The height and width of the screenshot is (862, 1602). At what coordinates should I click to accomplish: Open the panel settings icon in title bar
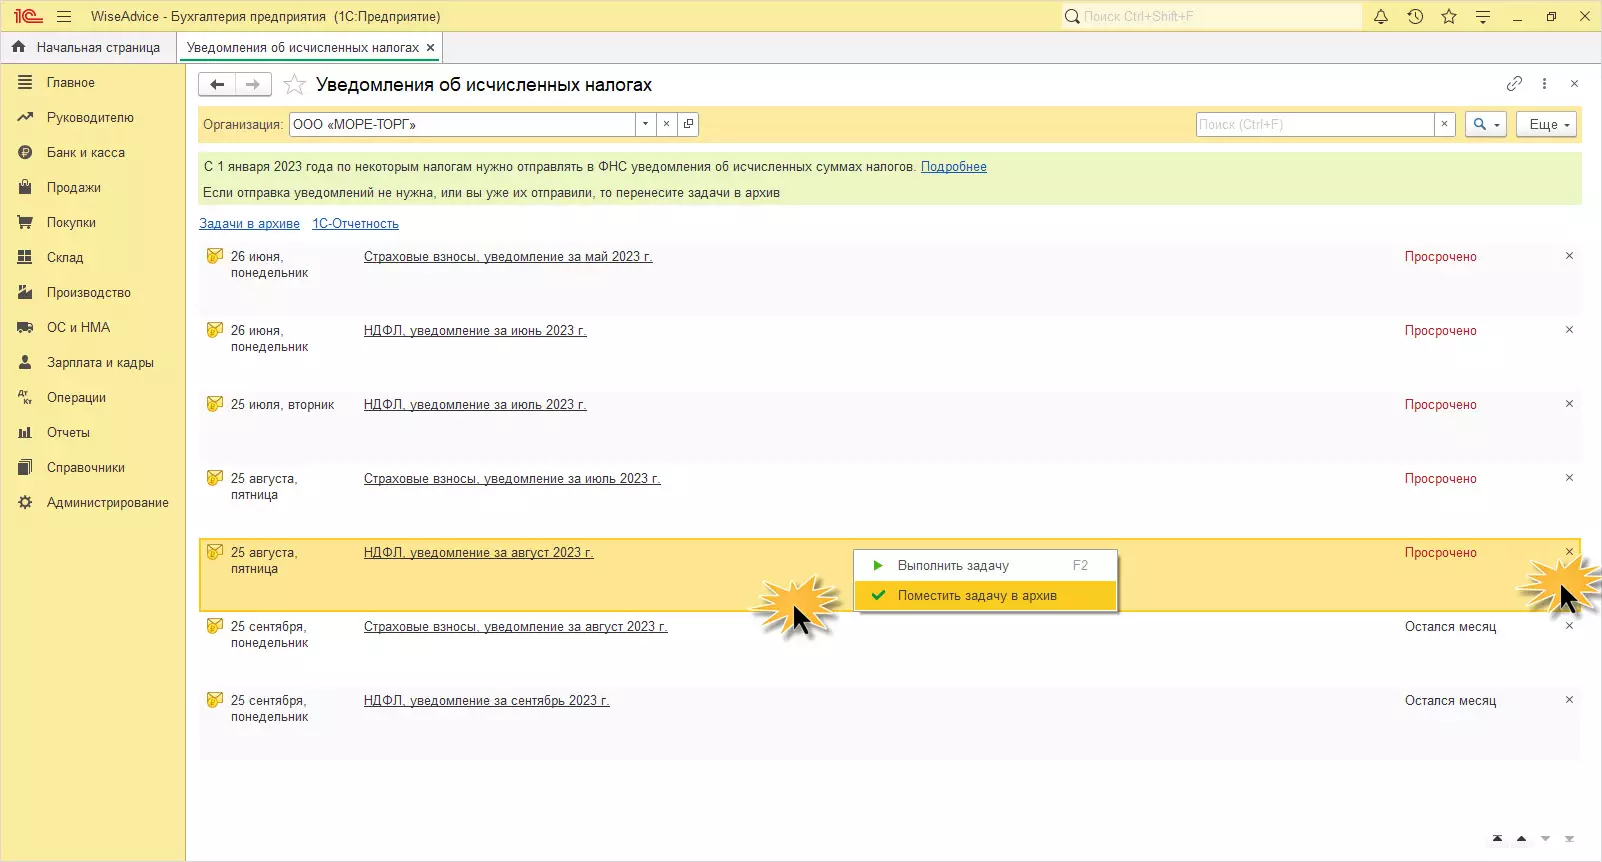[x=1483, y=16]
